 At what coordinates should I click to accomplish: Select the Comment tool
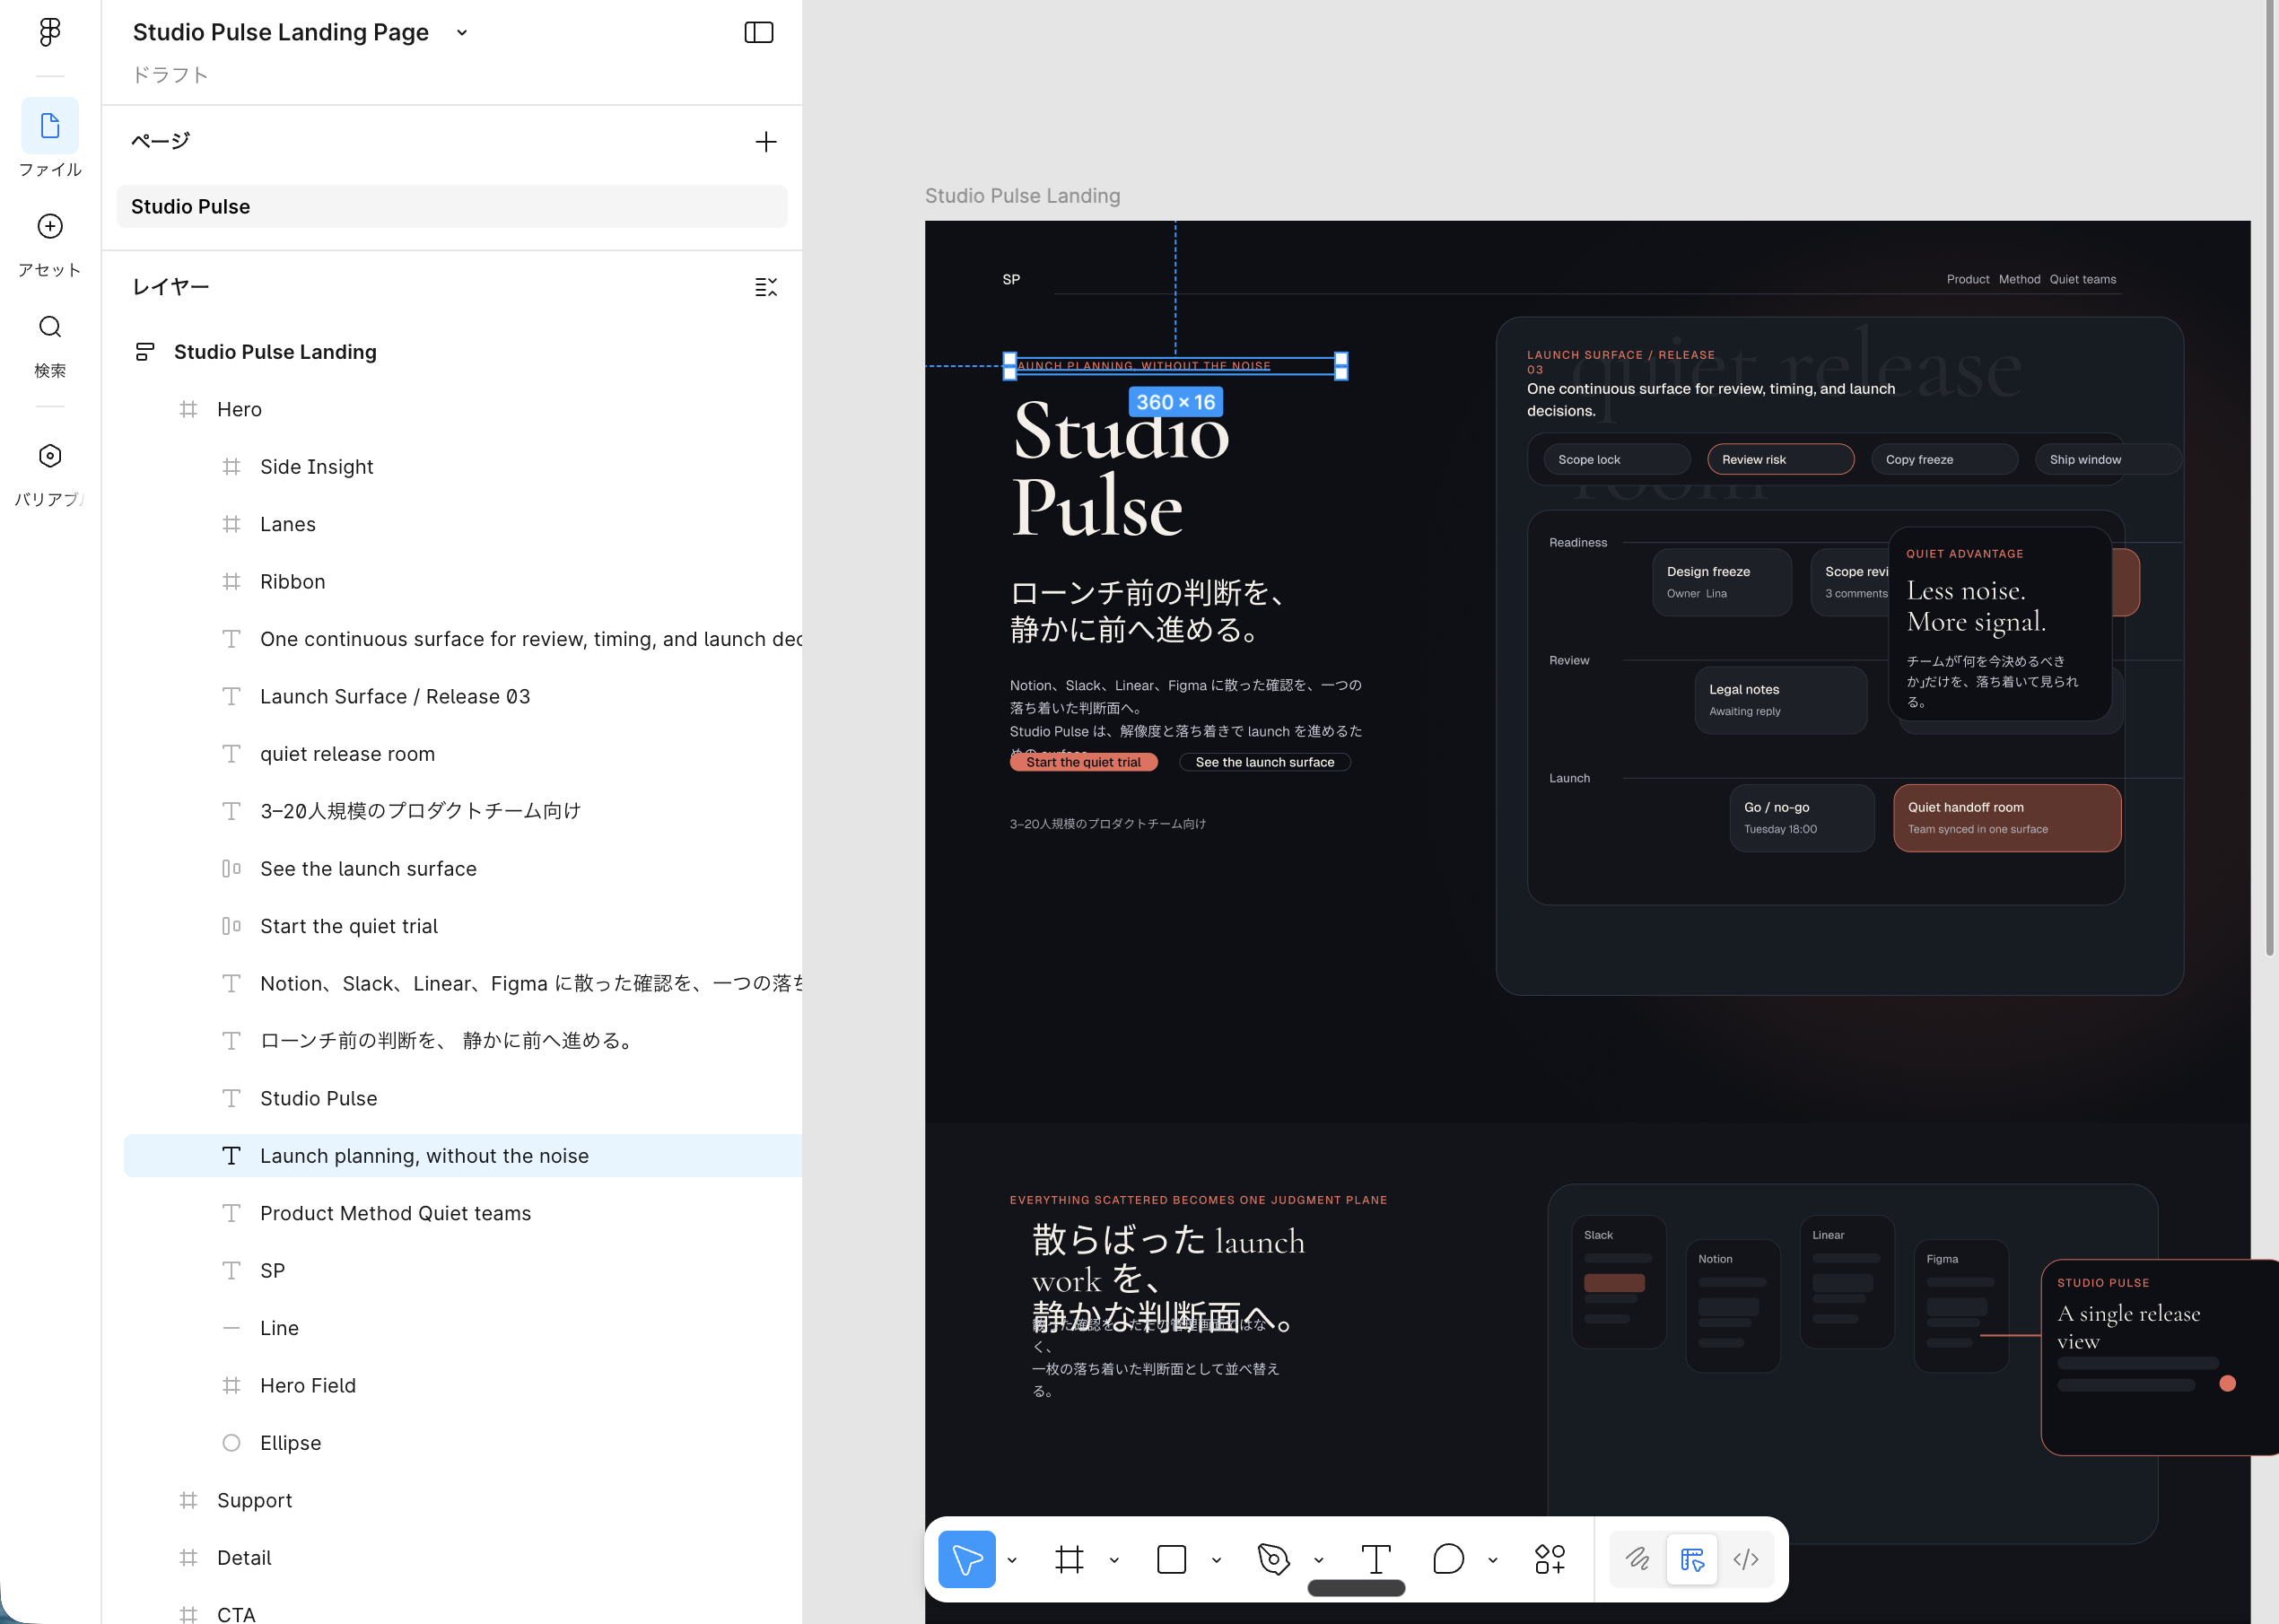1448,1559
